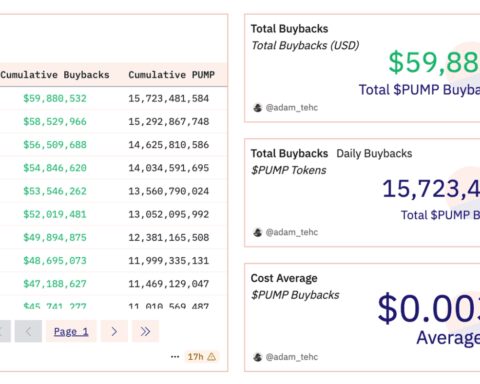480x384 pixels.
Task: Click the Cost Average card title
Action: (x=284, y=278)
